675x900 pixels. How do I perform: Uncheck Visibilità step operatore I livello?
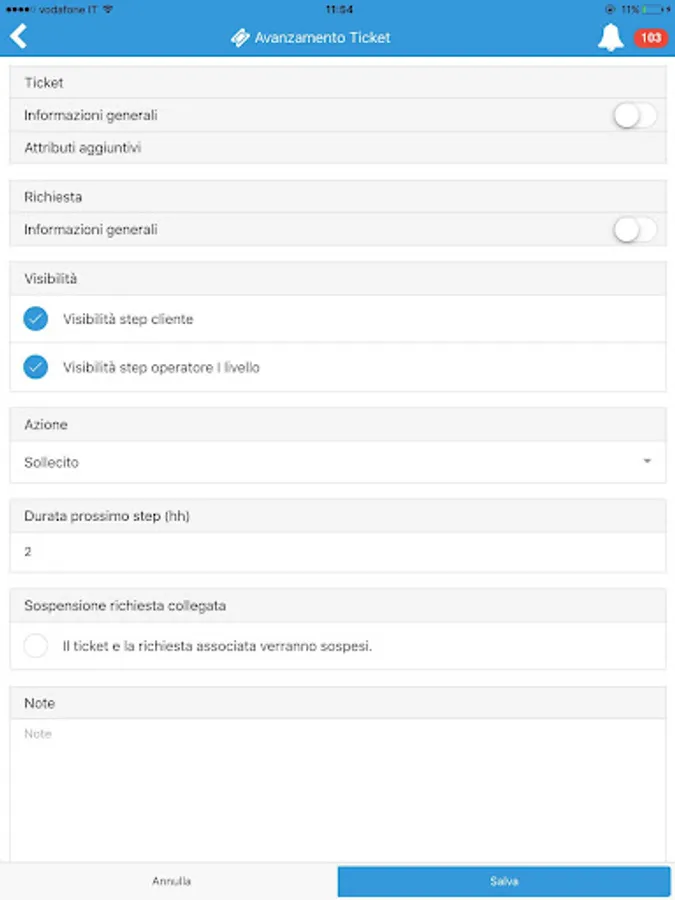point(36,367)
